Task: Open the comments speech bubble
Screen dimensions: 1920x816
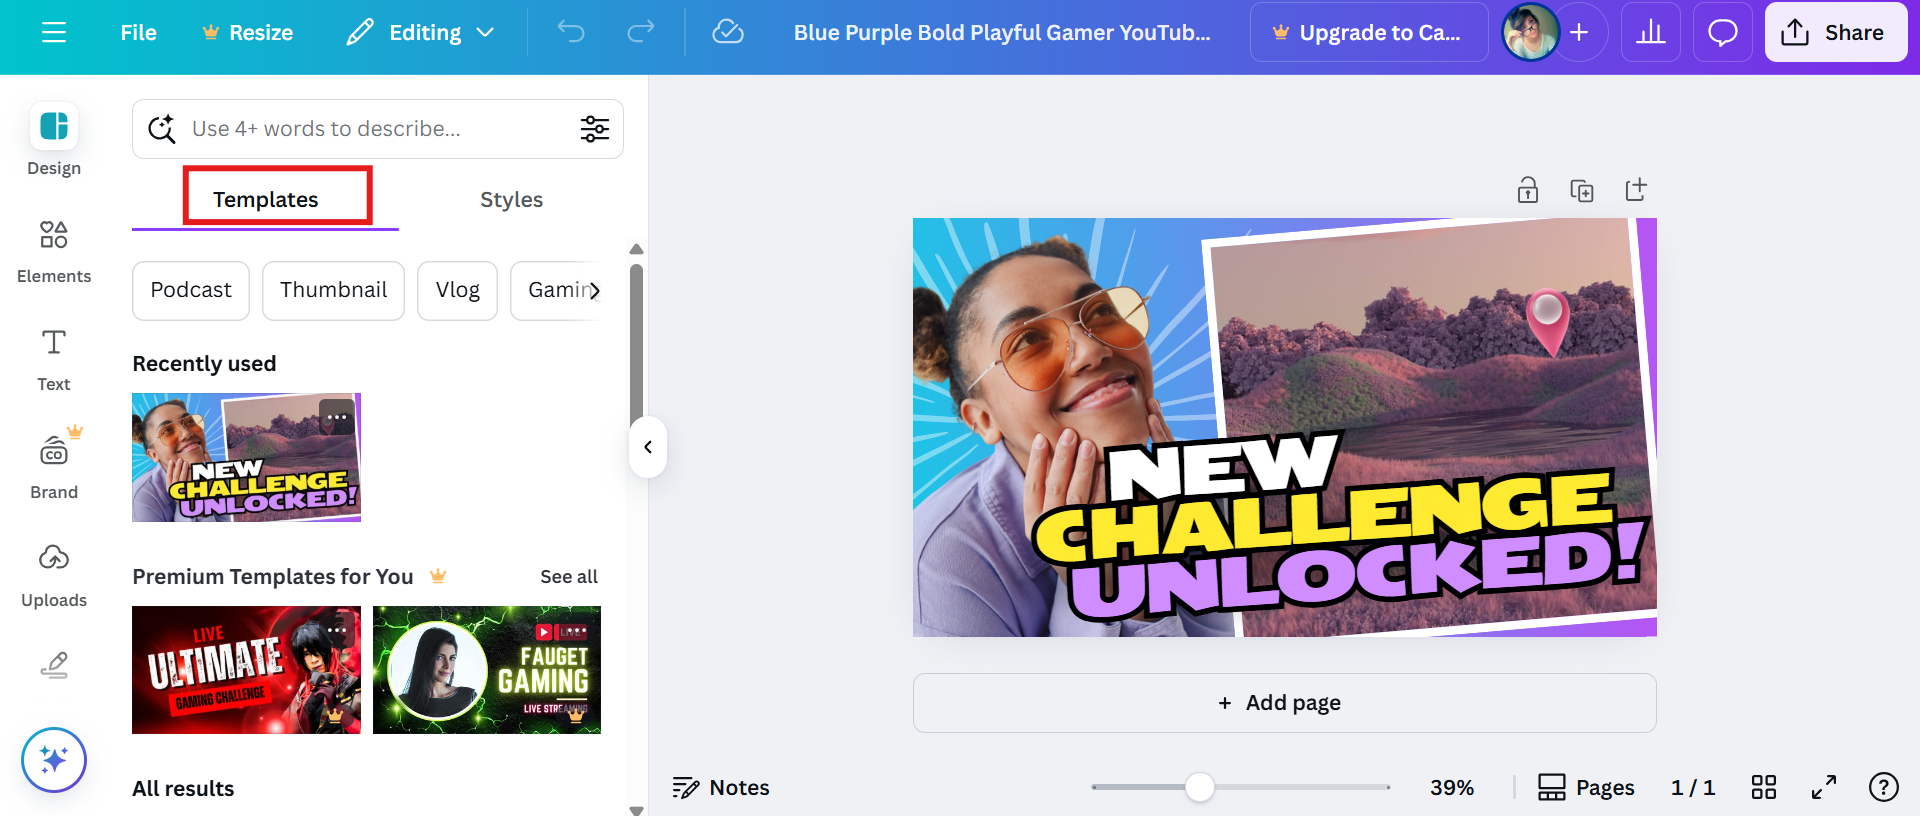Action: (x=1723, y=33)
